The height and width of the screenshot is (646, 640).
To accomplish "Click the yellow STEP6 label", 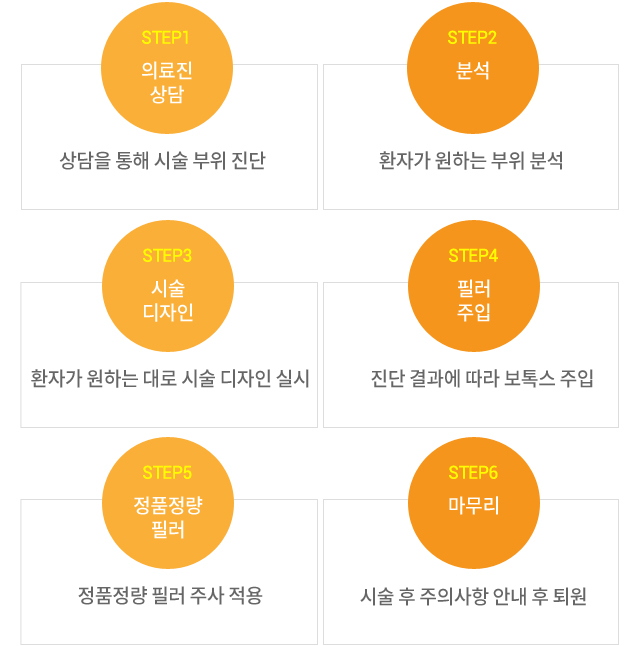I will (x=473, y=473).
